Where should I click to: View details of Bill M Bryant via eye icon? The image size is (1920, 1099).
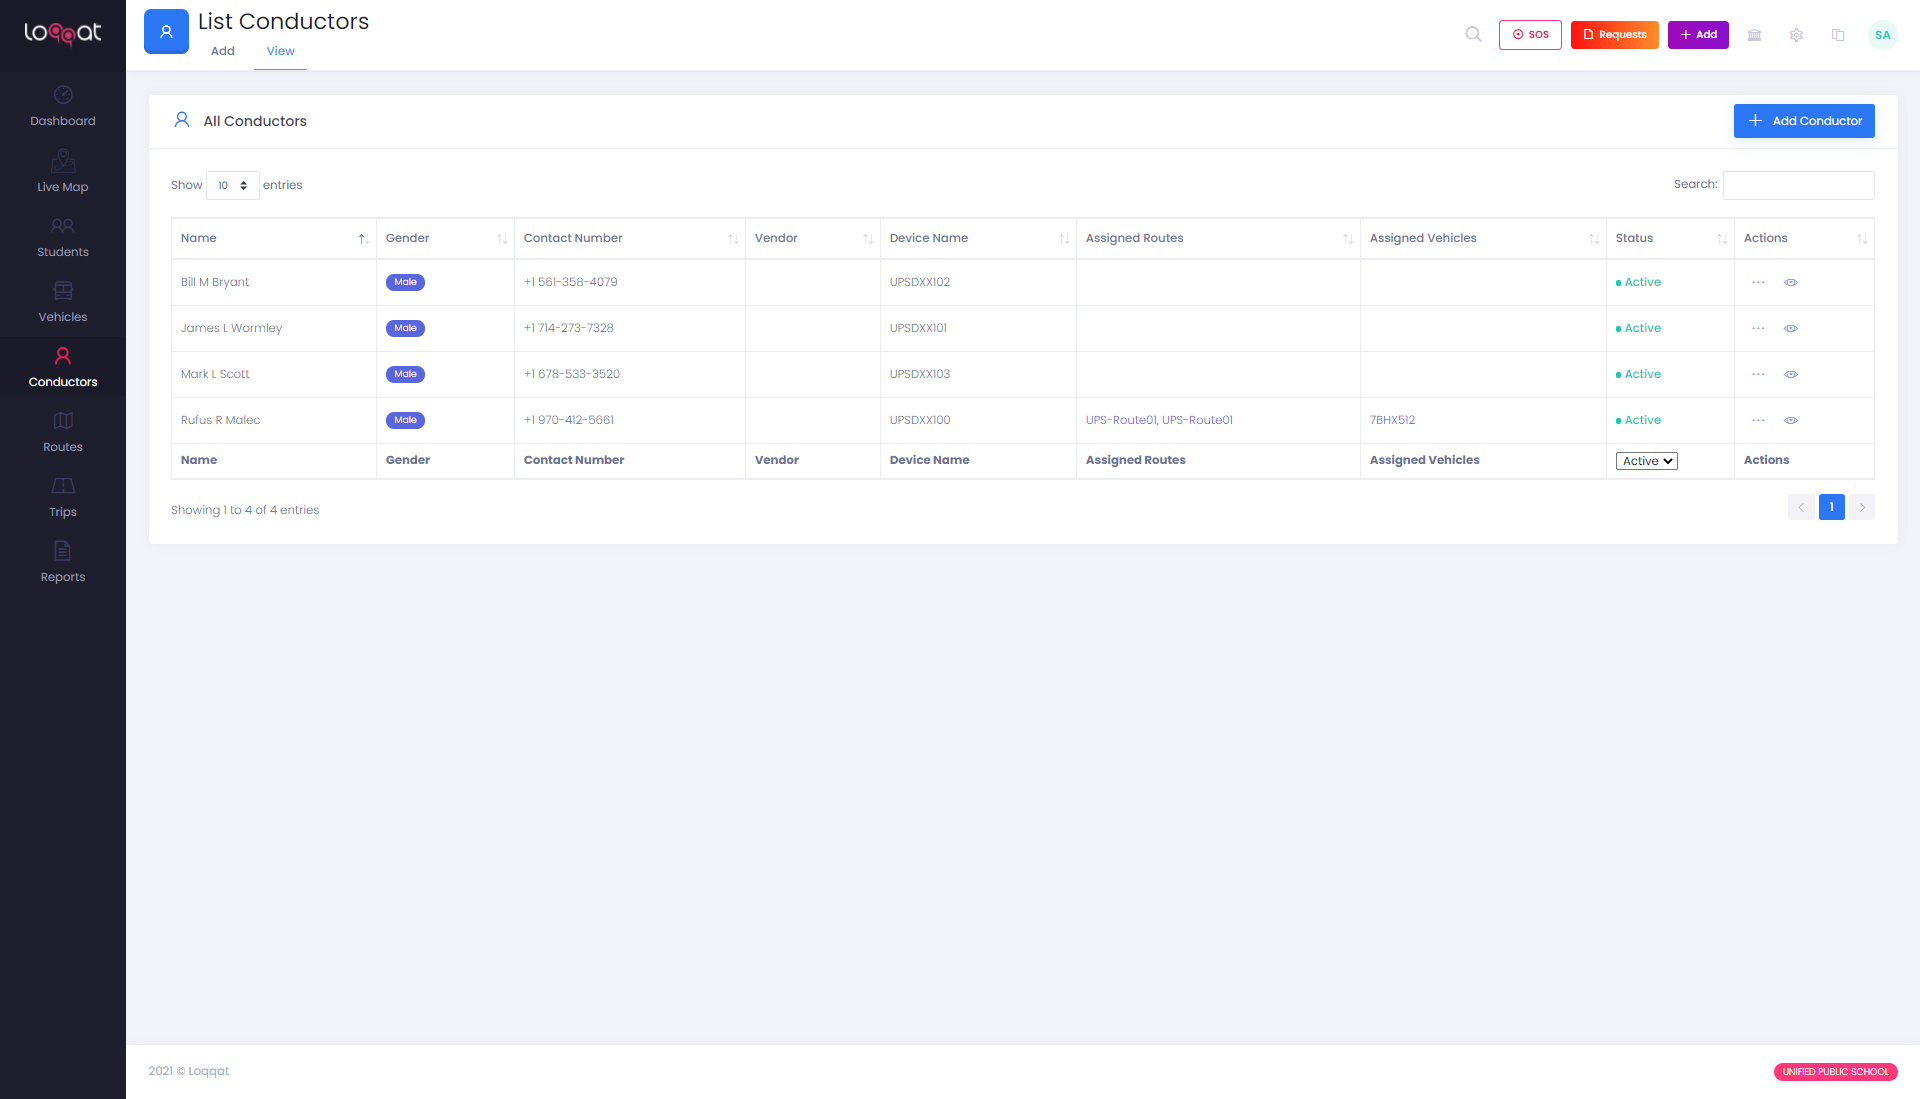click(x=1791, y=283)
